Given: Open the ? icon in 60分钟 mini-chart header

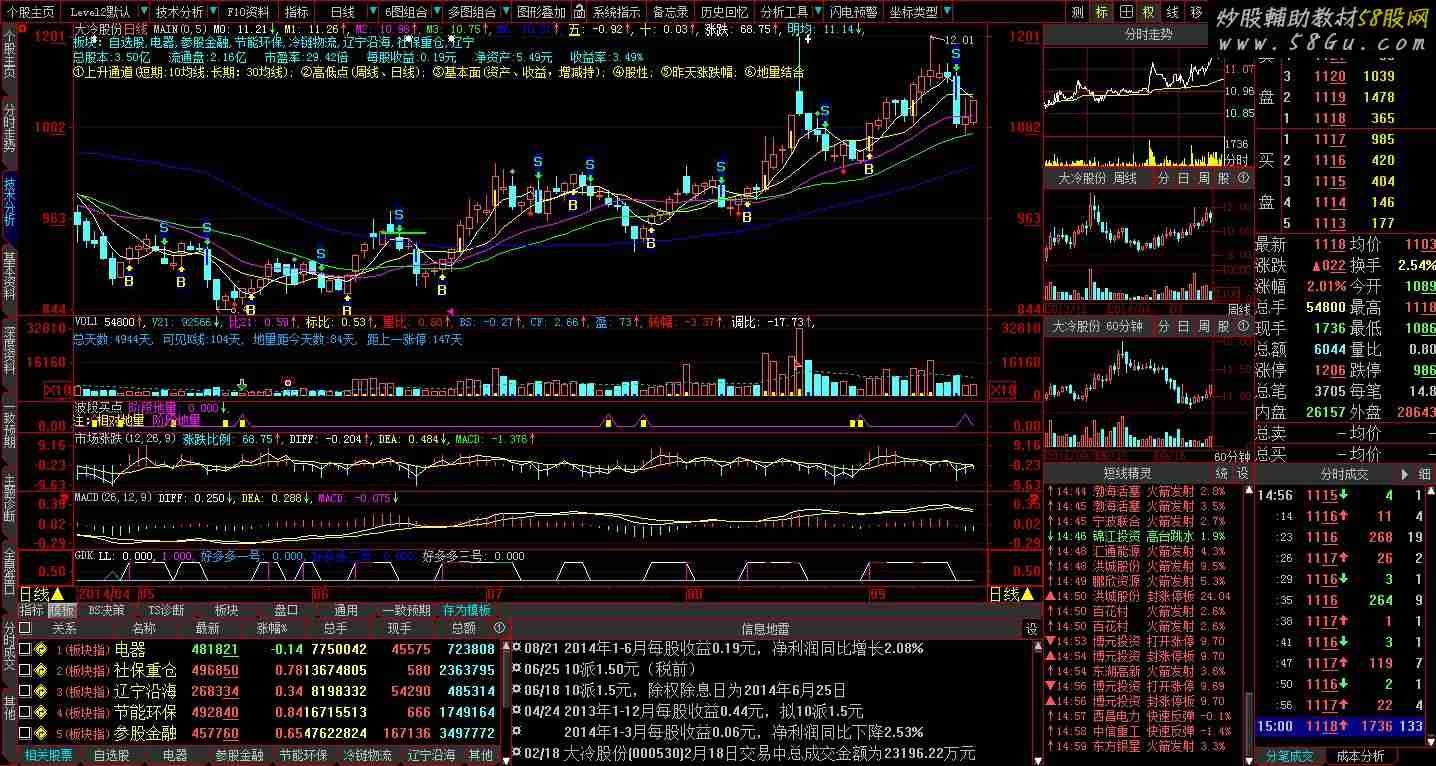Looking at the screenshot, I should coord(1243,326).
